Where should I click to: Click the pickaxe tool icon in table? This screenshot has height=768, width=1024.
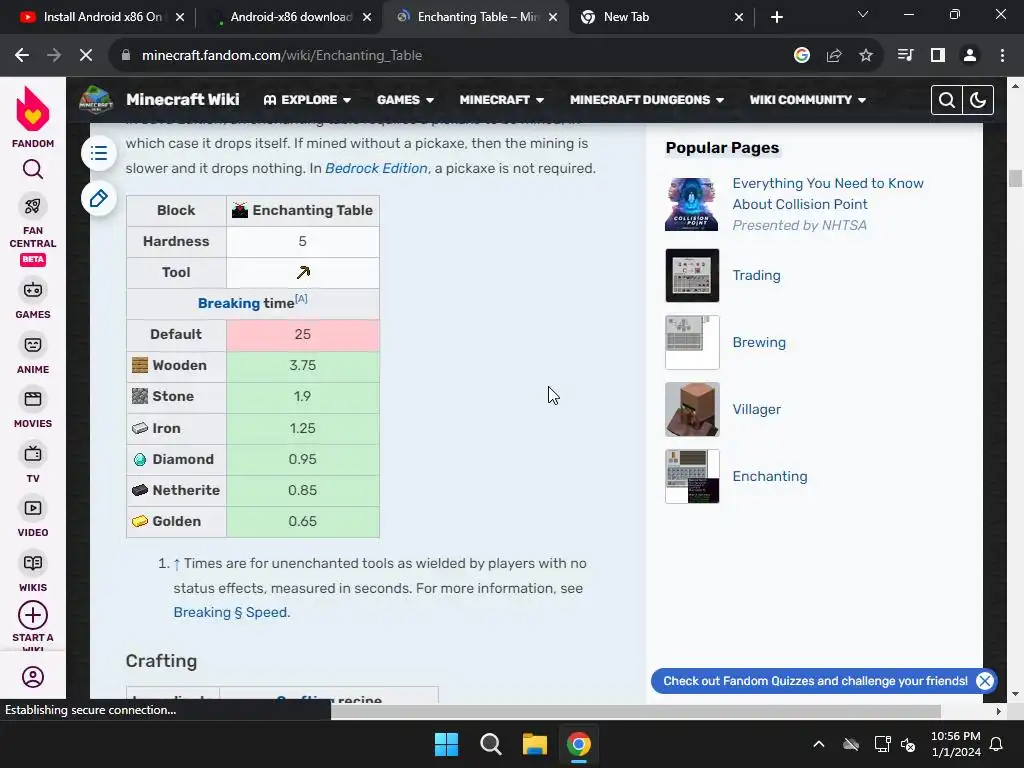[303, 272]
